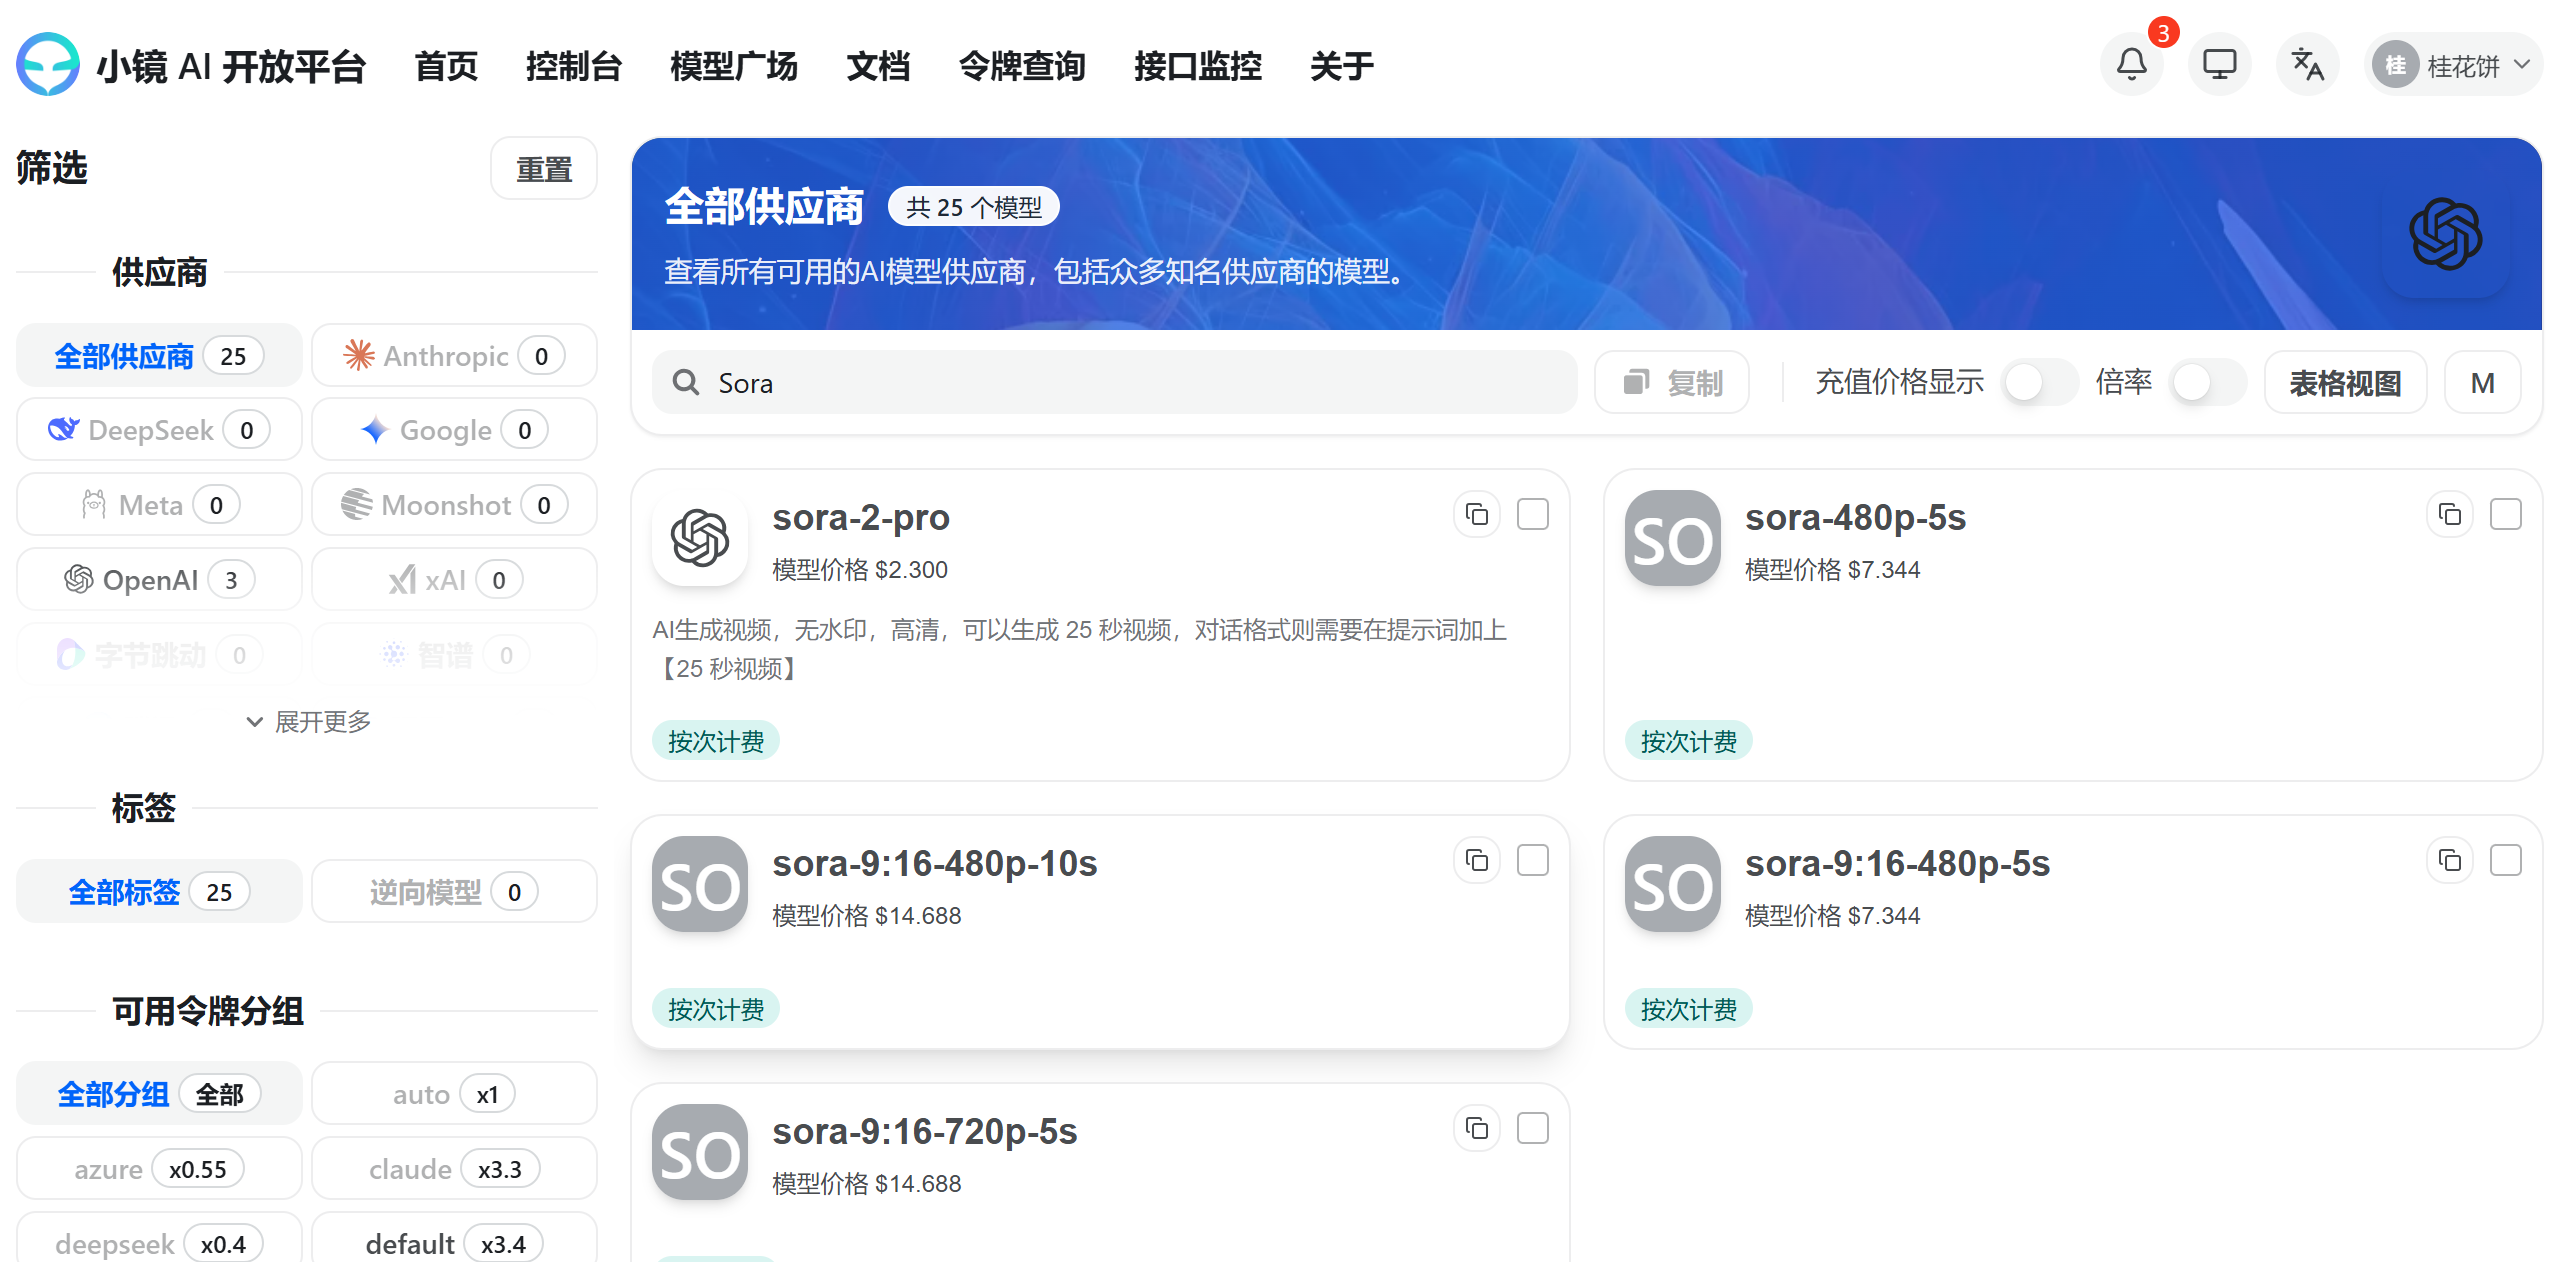Open the notifications bell icon
This screenshot has height=1262, width=2560.
2131,65
